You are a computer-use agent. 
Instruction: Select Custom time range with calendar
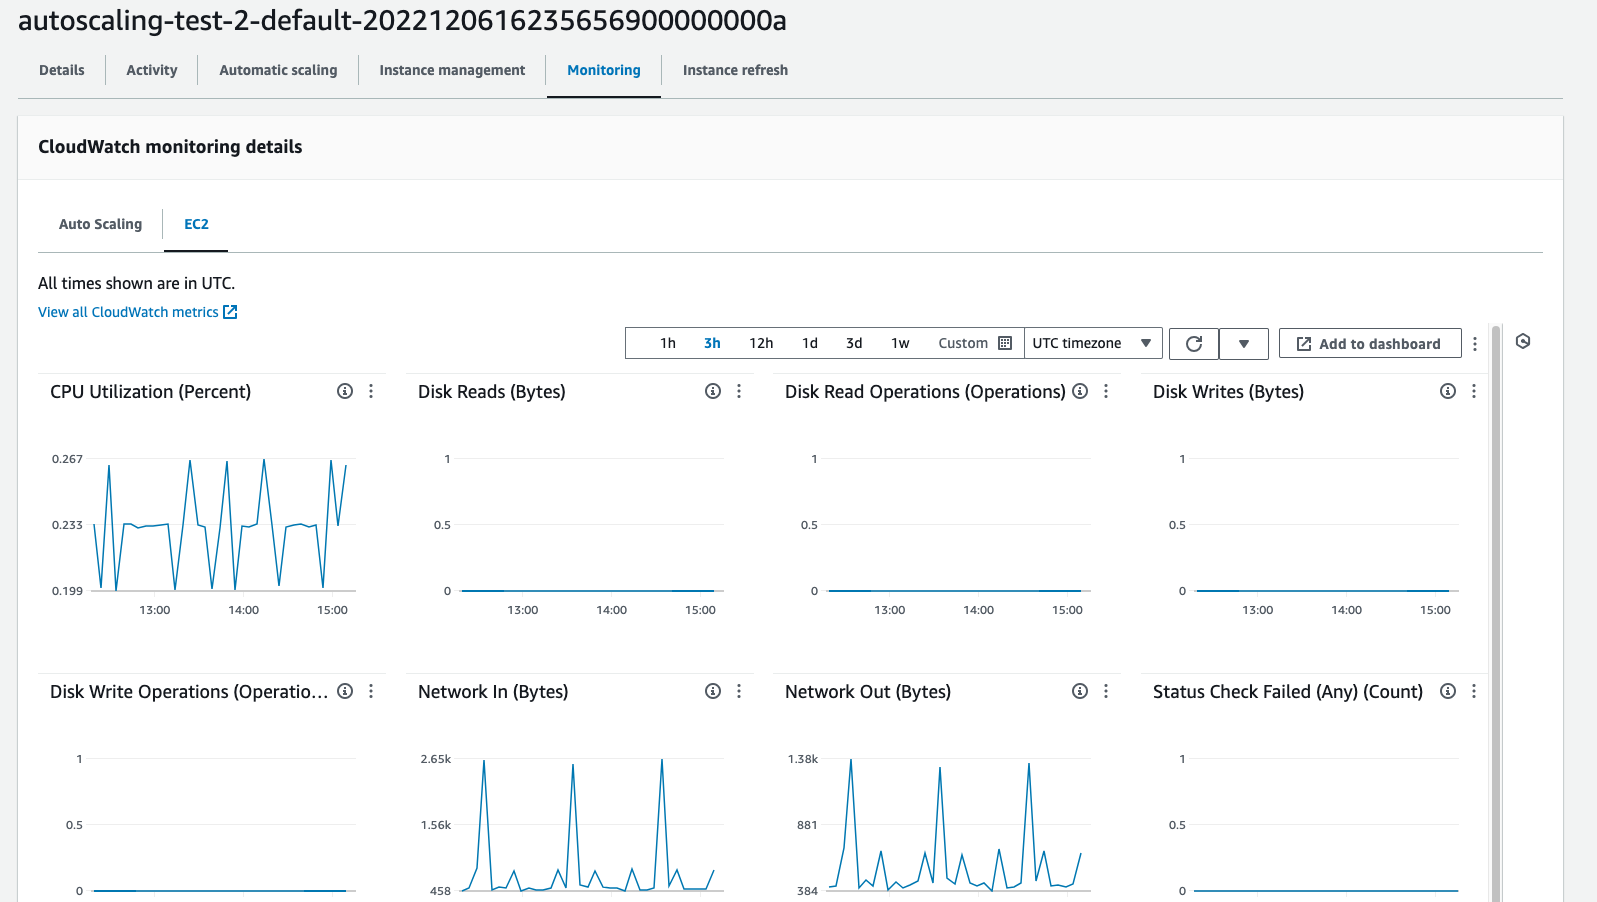975,343
